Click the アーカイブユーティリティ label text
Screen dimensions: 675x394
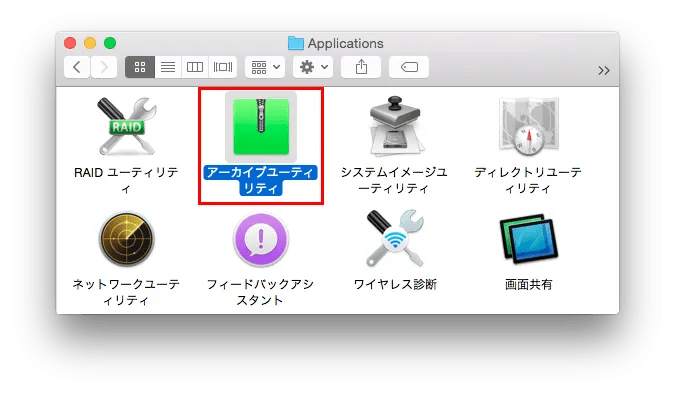pos(261,180)
